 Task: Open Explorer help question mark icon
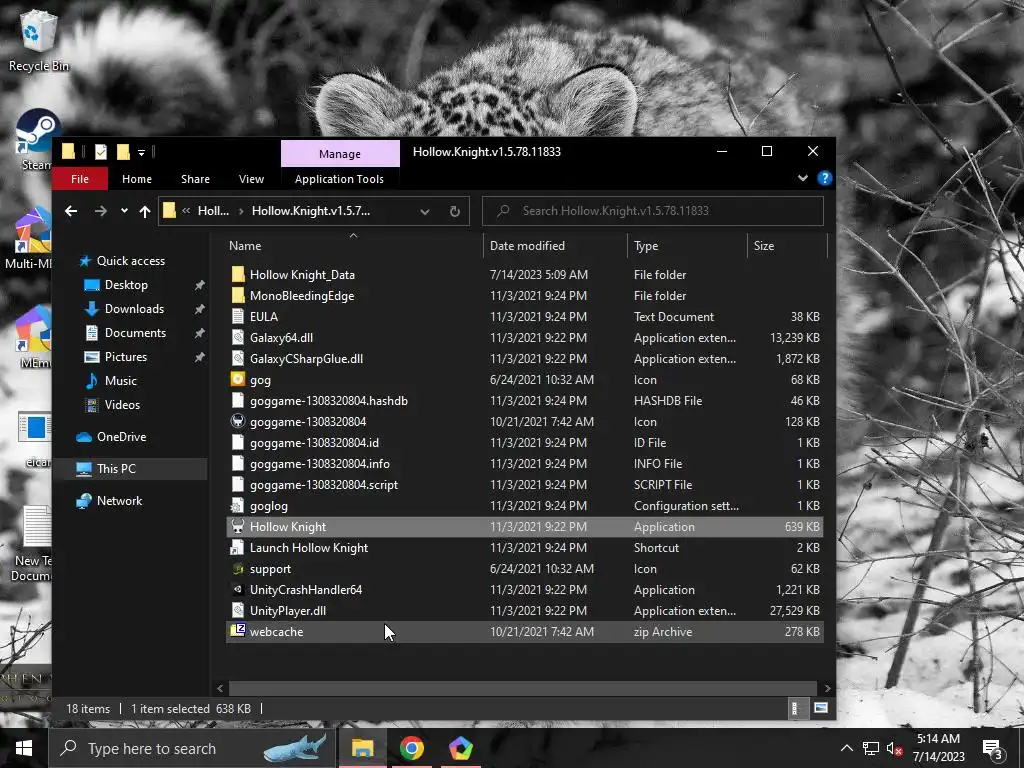coord(824,178)
